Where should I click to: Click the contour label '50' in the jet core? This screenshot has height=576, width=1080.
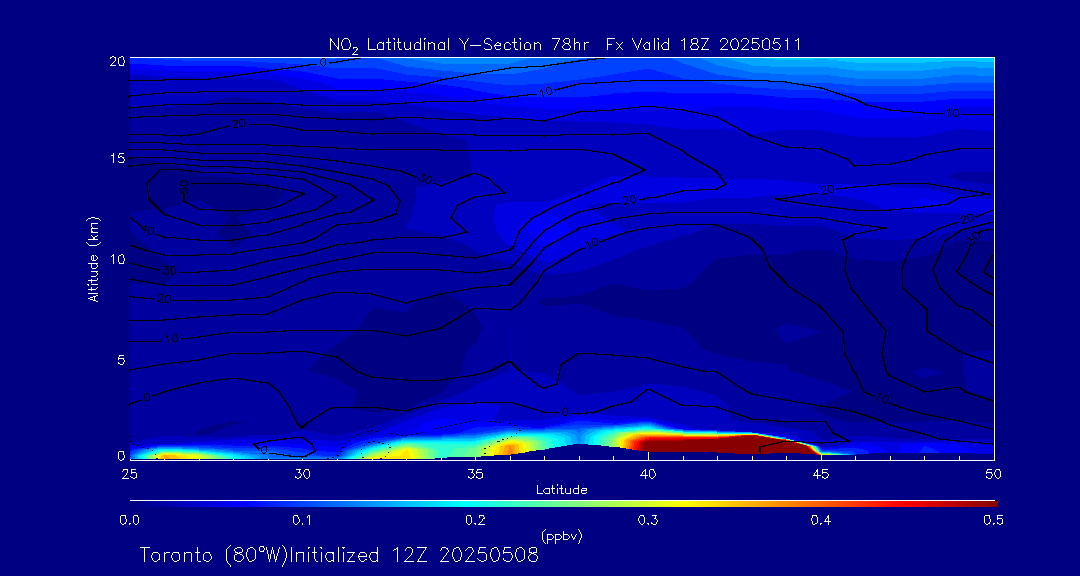pos(184,187)
